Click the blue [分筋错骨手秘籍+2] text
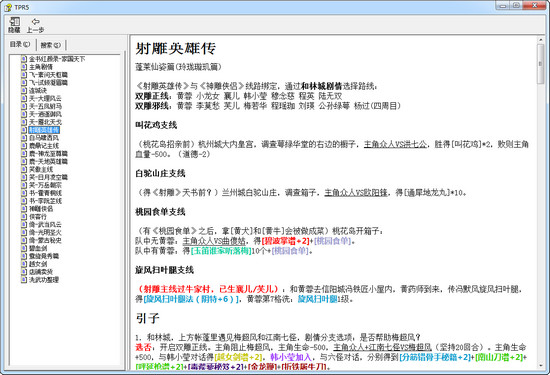 [435, 357]
